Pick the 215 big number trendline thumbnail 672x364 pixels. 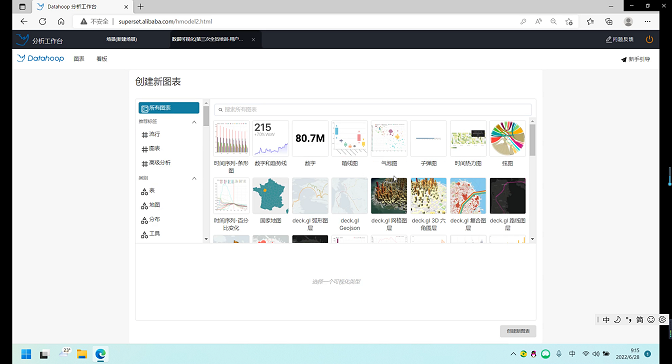271,138
